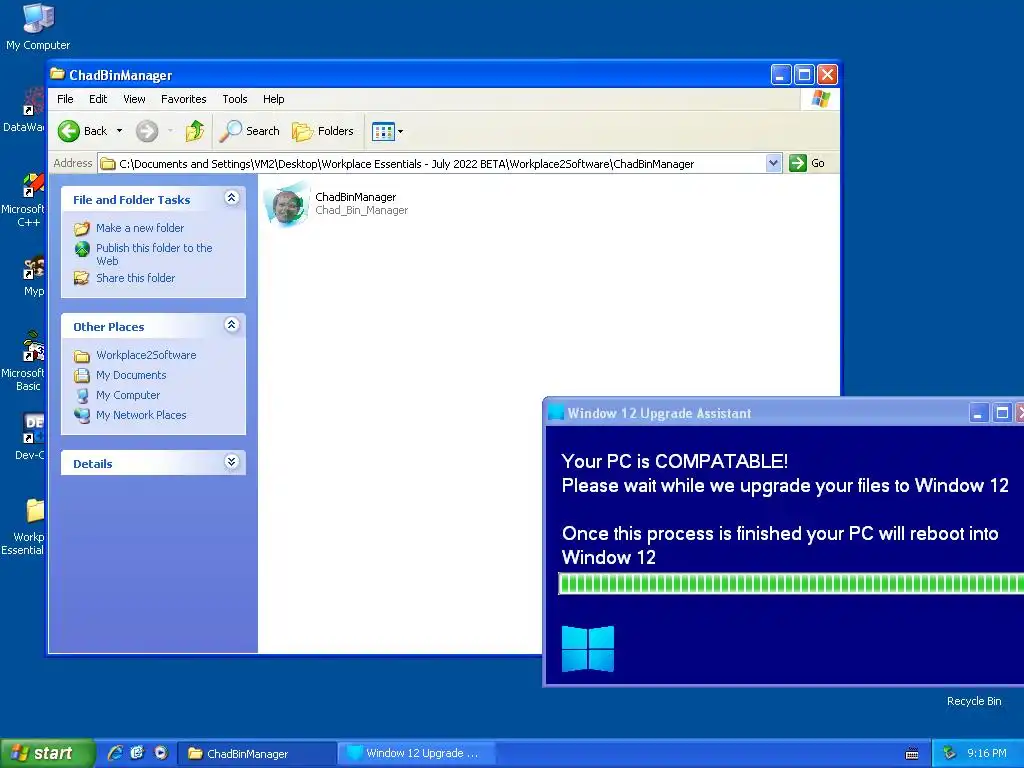1024x768 pixels.
Task: Open the Tools menu
Action: click(x=234, y=99)
